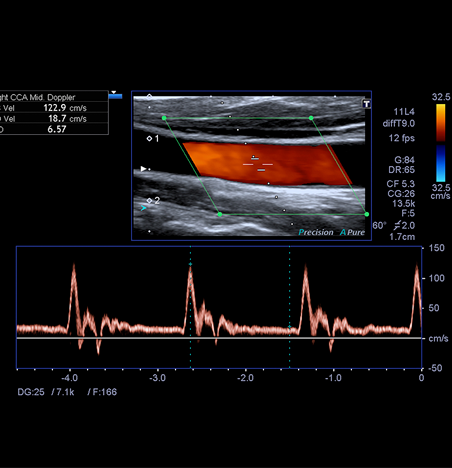
Task: Click the upper 32.5 color scale limit
Action: pyautogui.click(x=441, y=97)
